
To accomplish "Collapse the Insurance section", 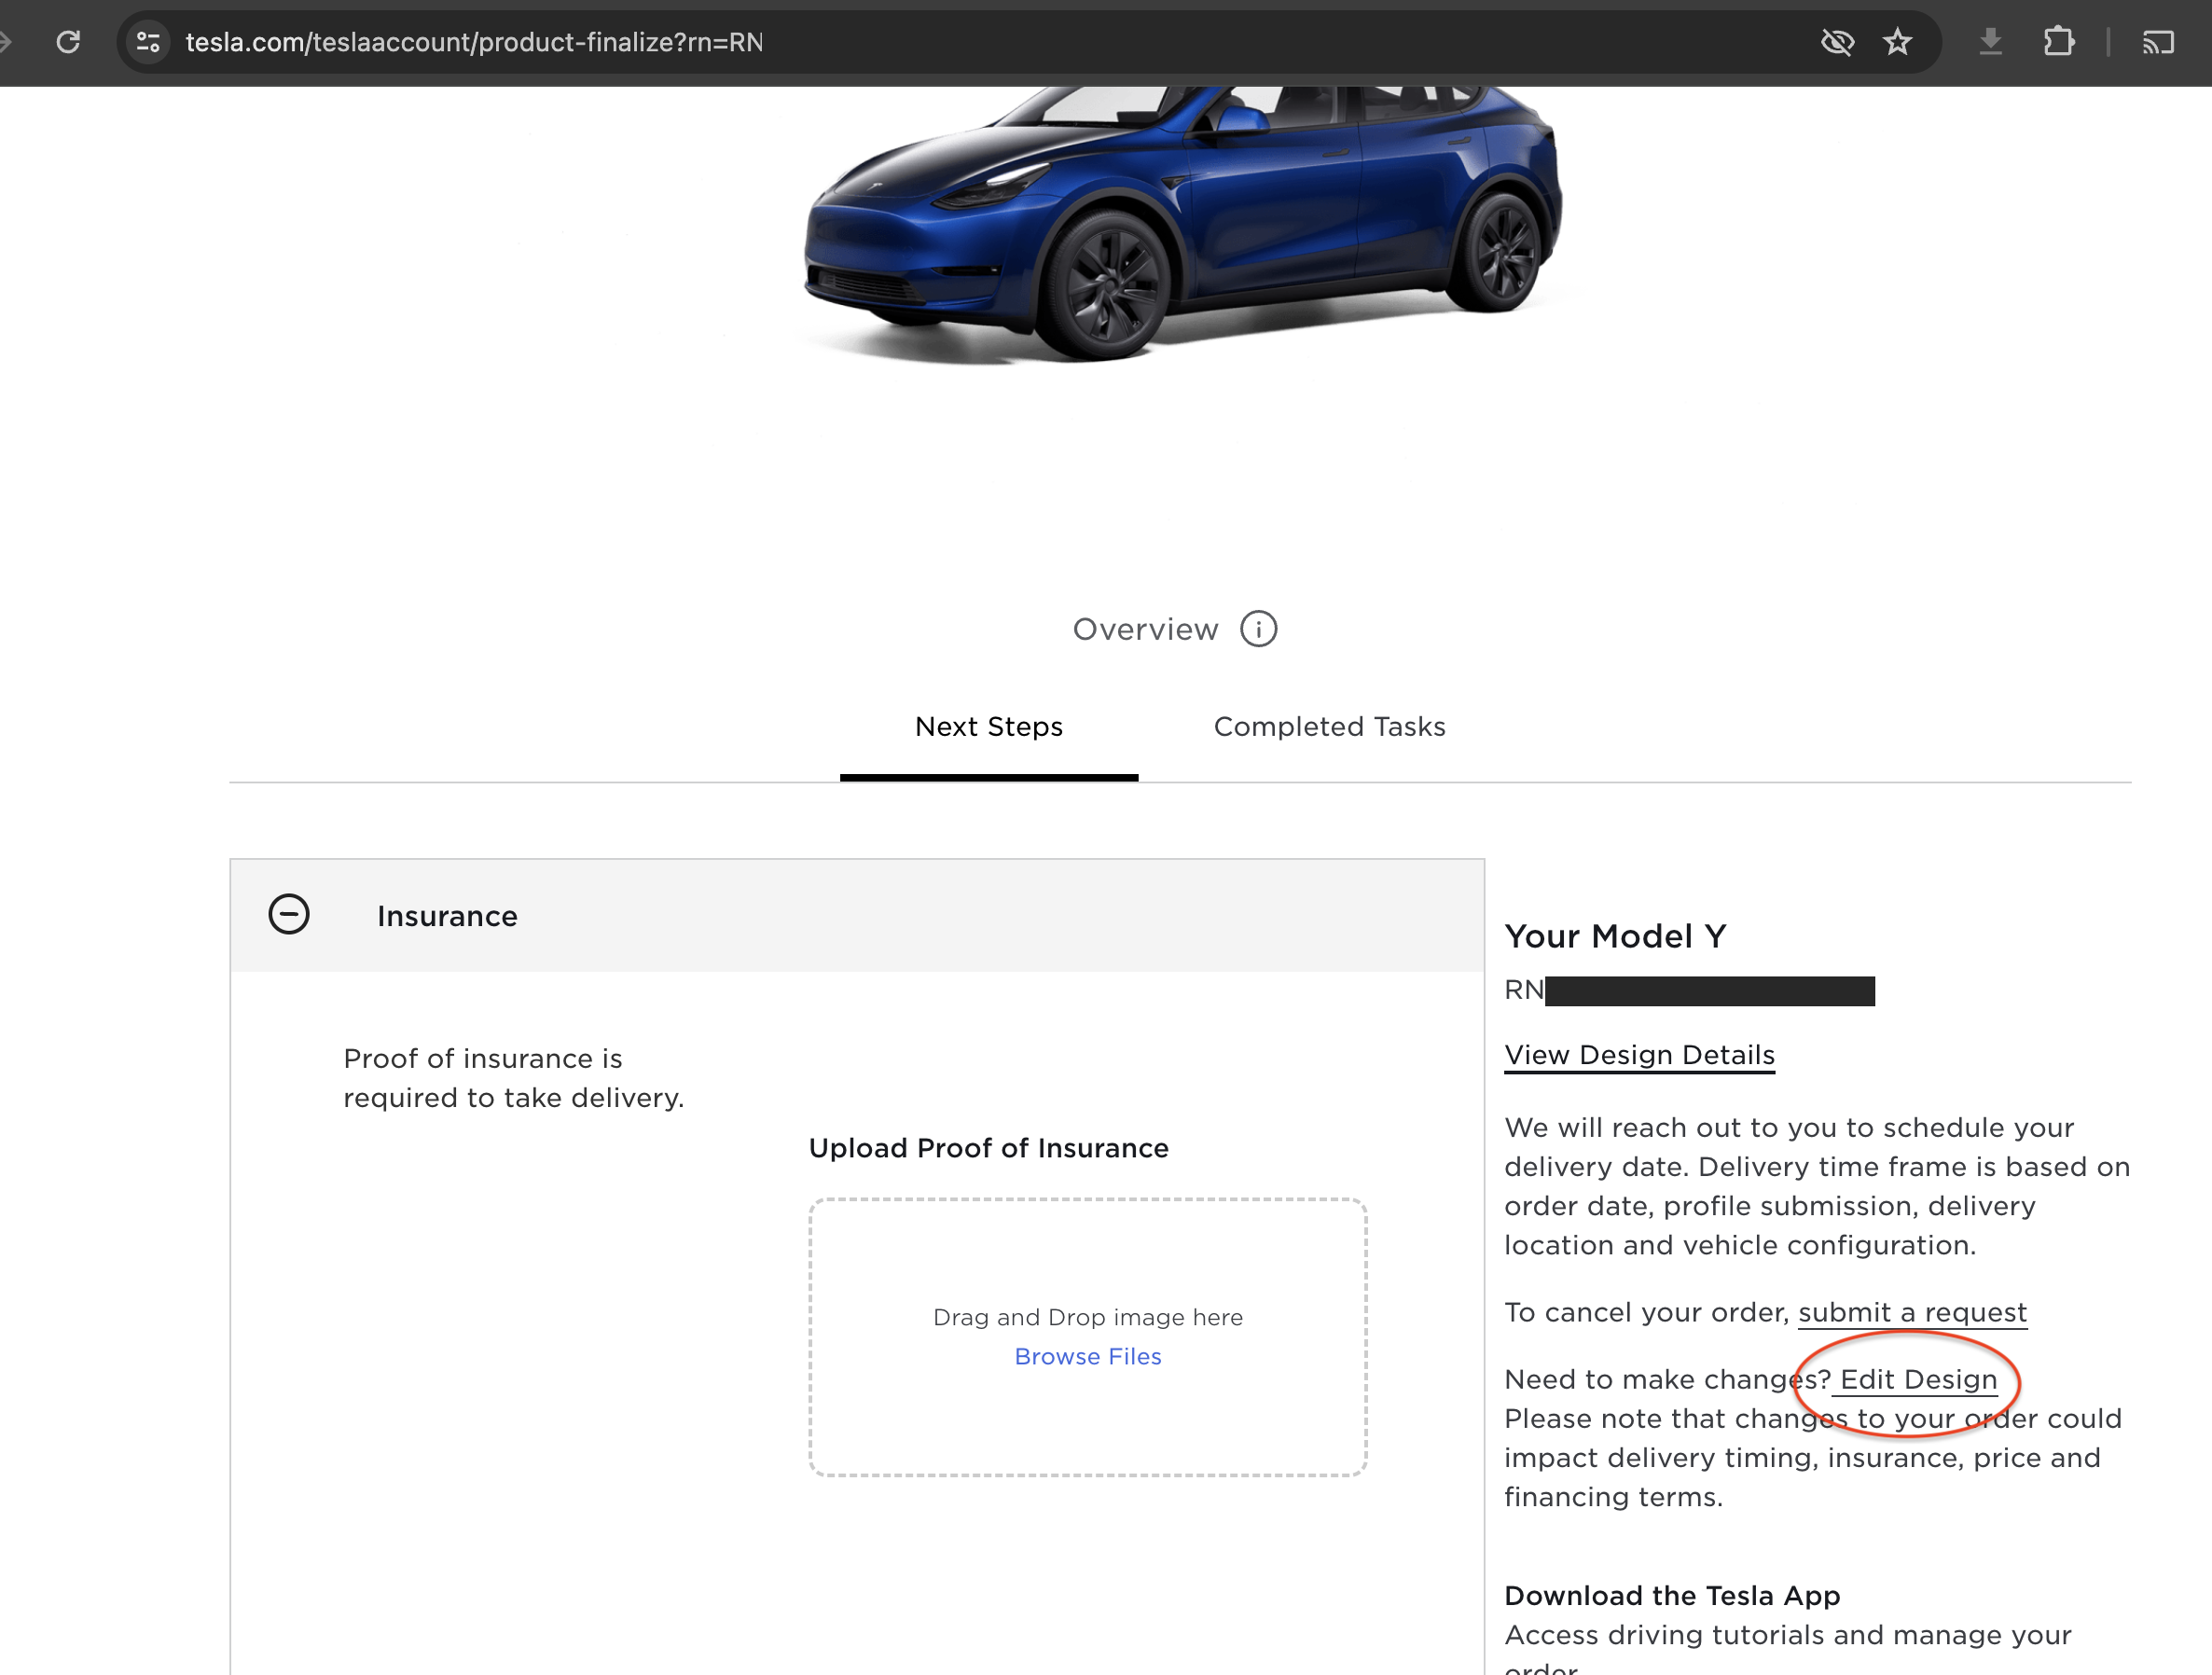I will pos(289,914).
